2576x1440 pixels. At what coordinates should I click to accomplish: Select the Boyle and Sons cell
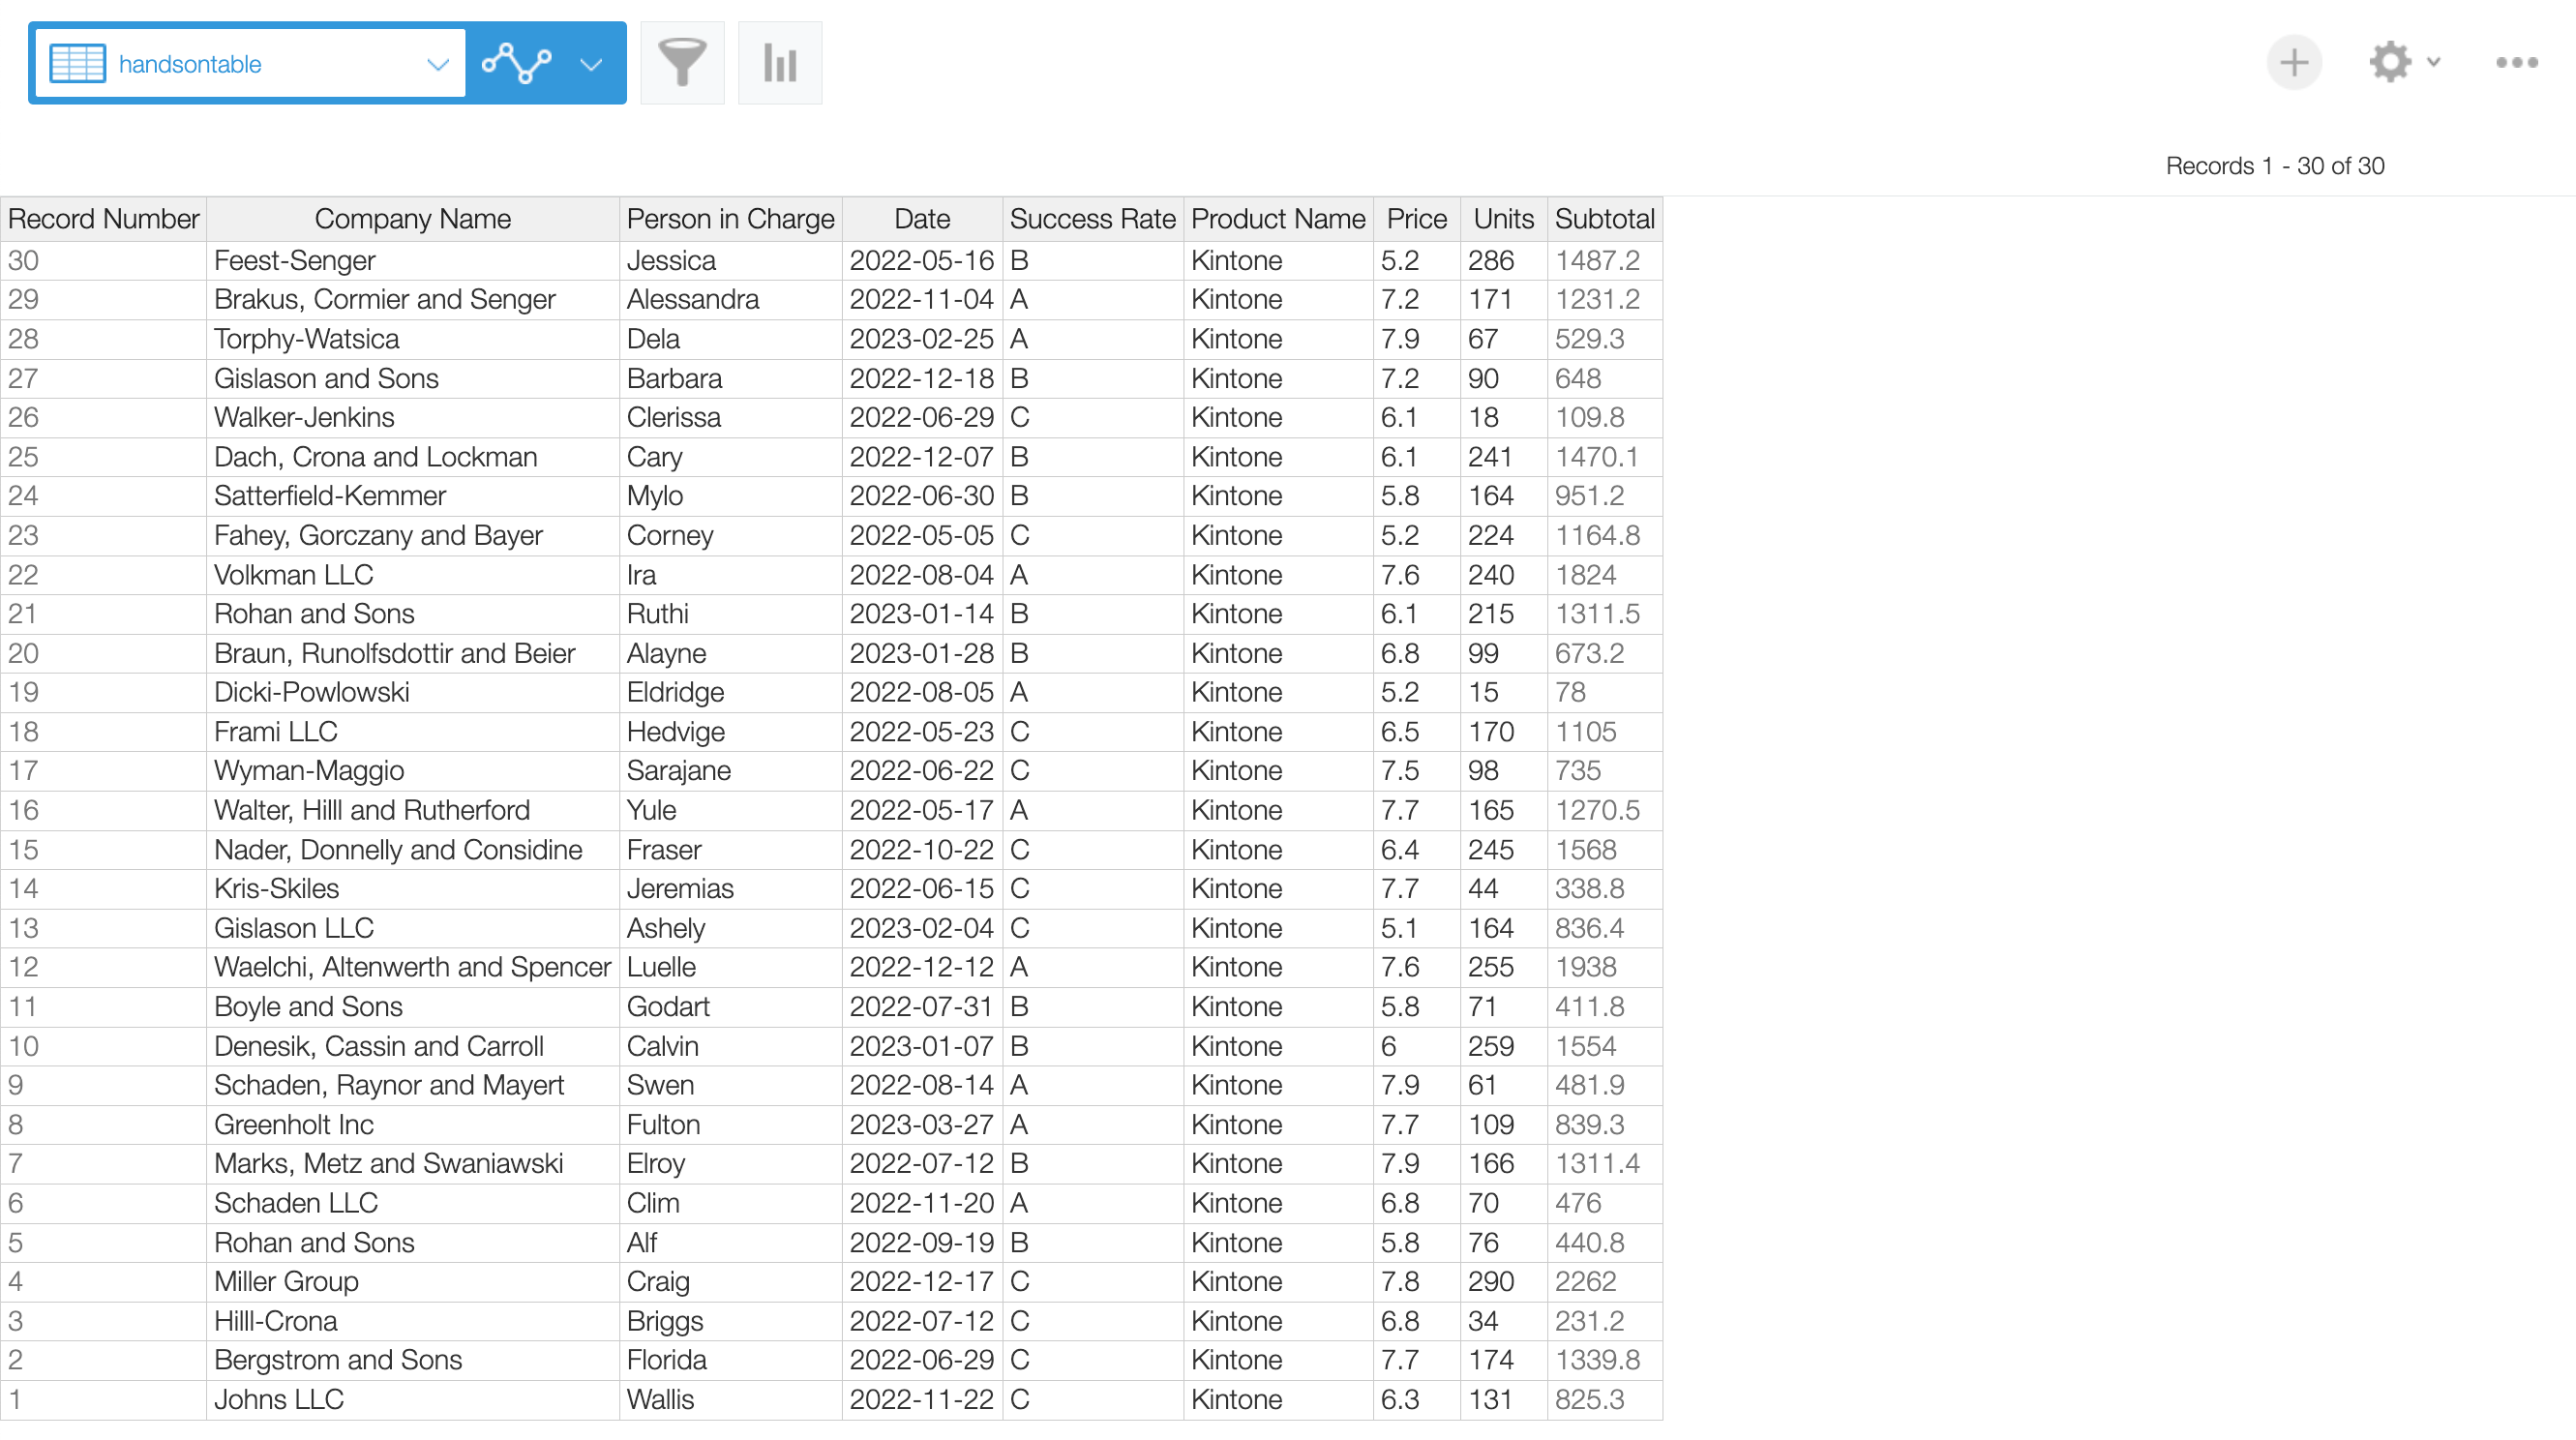point(413,1007)
